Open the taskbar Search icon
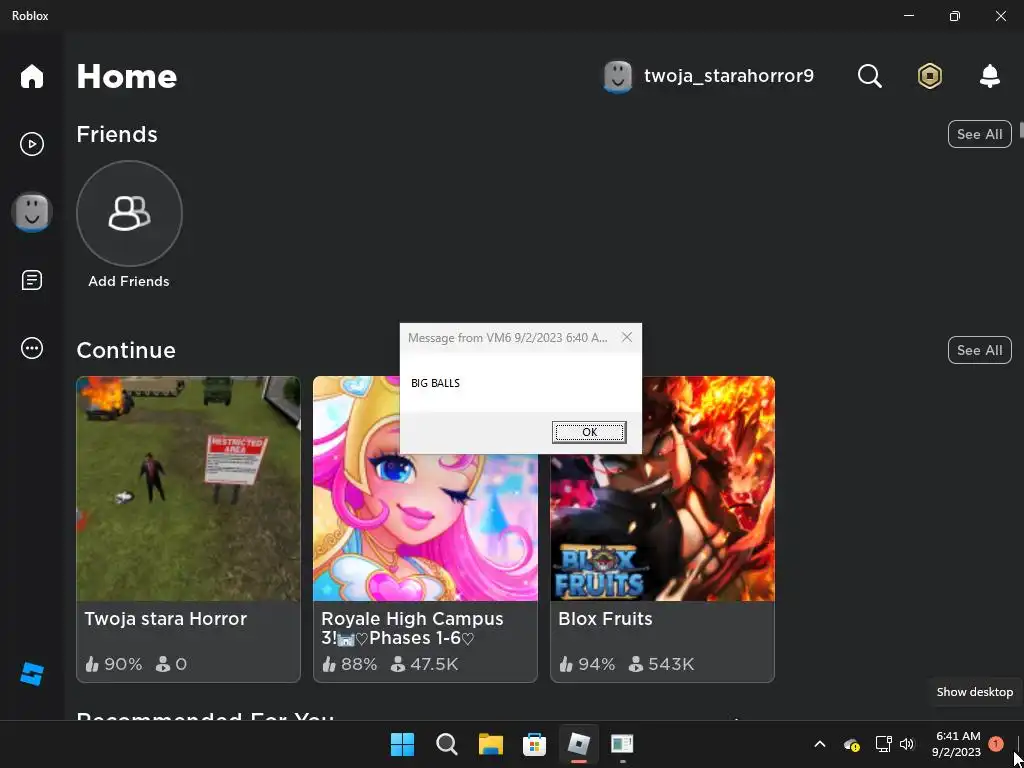The height and width of the screenshot is (768, 1024). point(447,744)
